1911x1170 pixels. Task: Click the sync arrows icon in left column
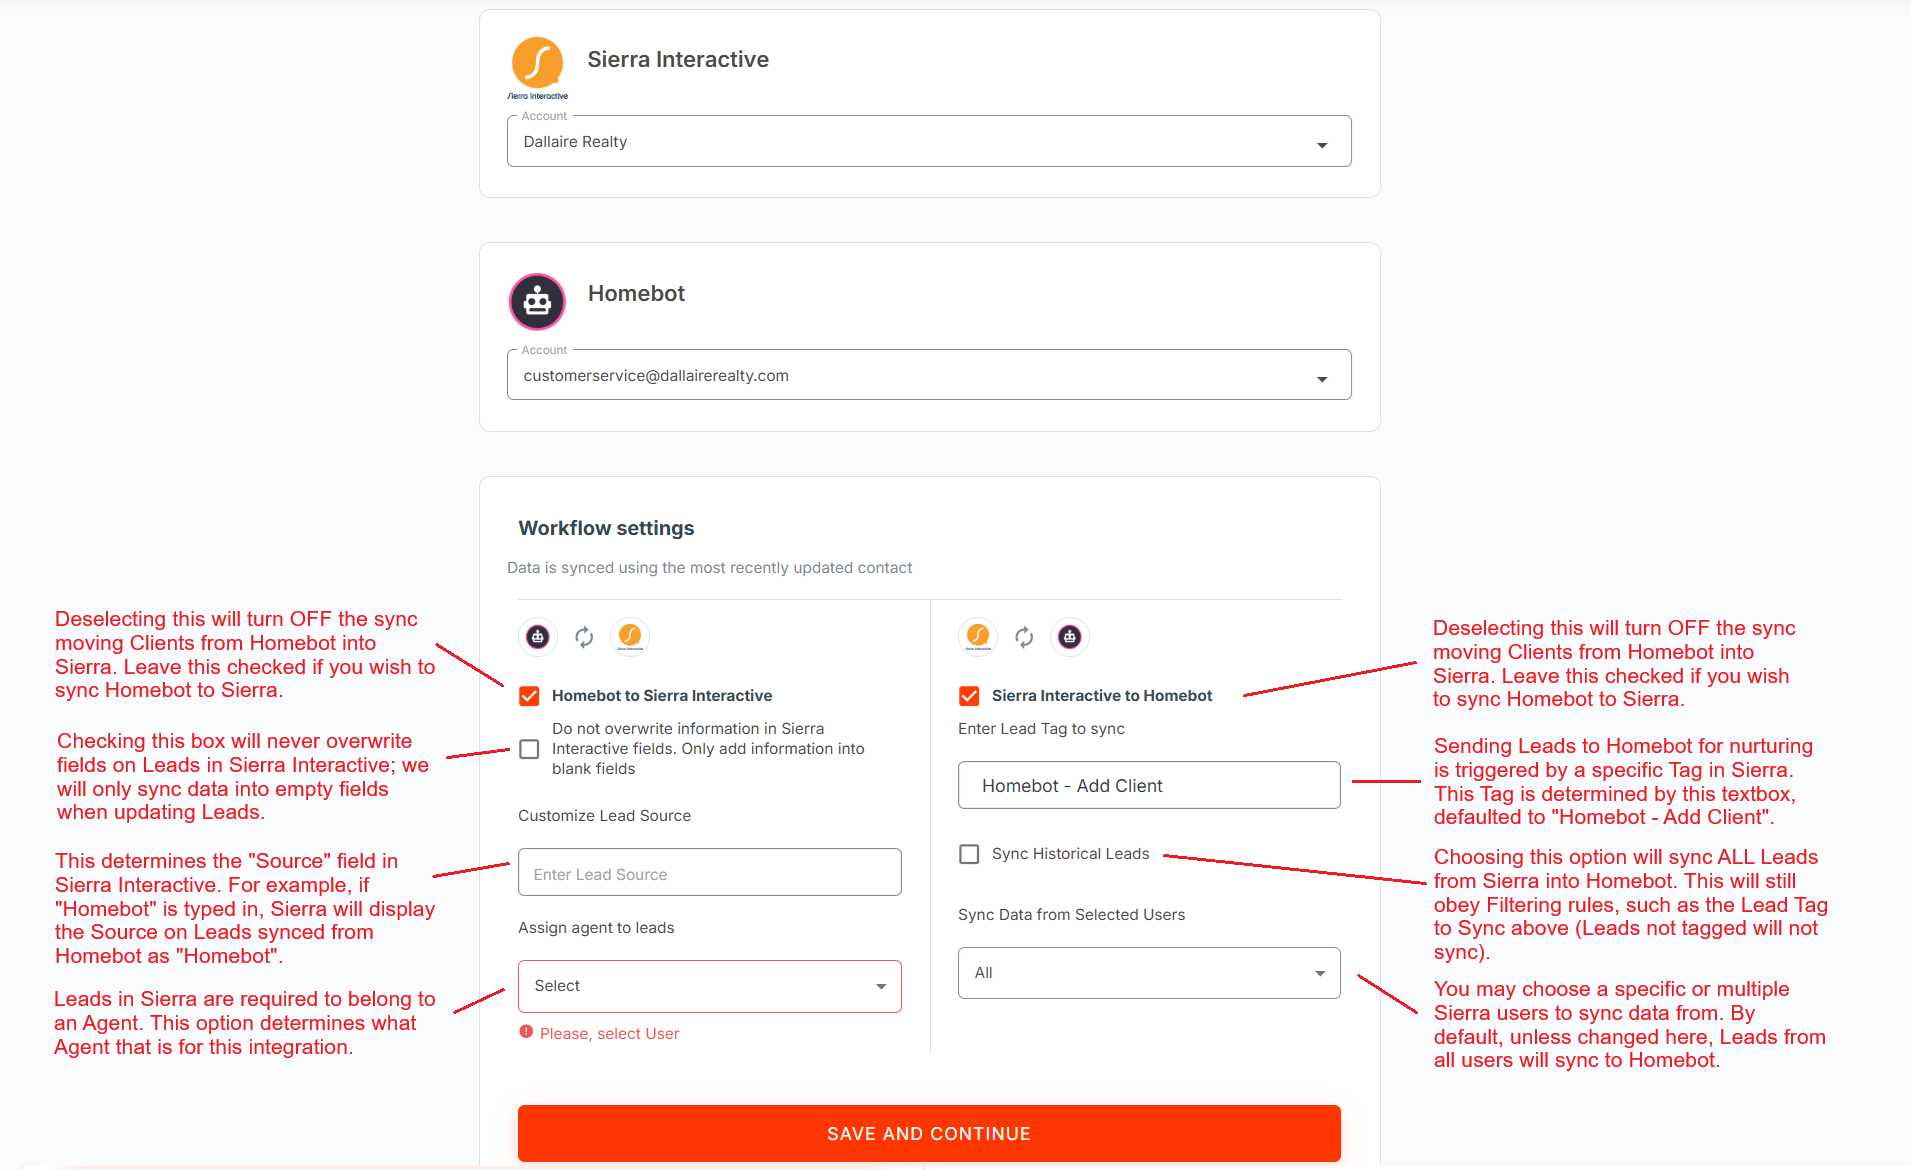(x=584, y=637)
